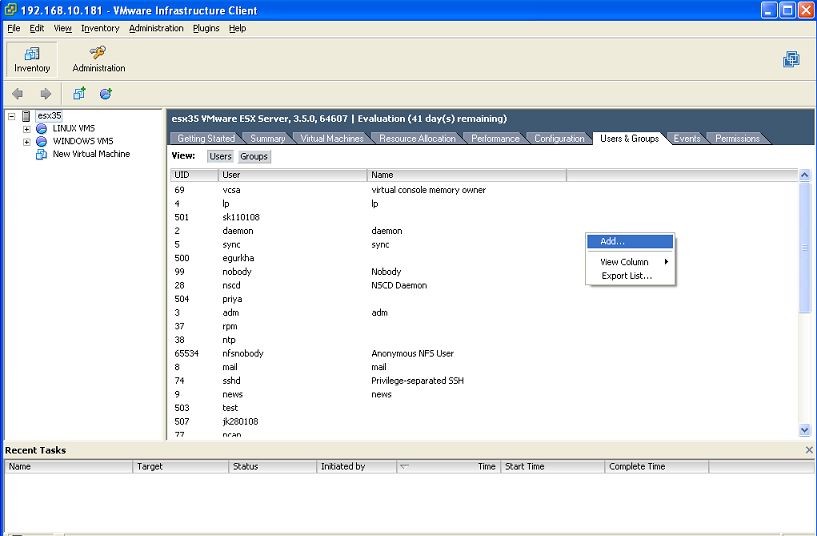Viewport: 817px width, 536px height.
Task: Click the user list scroll up arrow
Action: [x=804, y=175]
